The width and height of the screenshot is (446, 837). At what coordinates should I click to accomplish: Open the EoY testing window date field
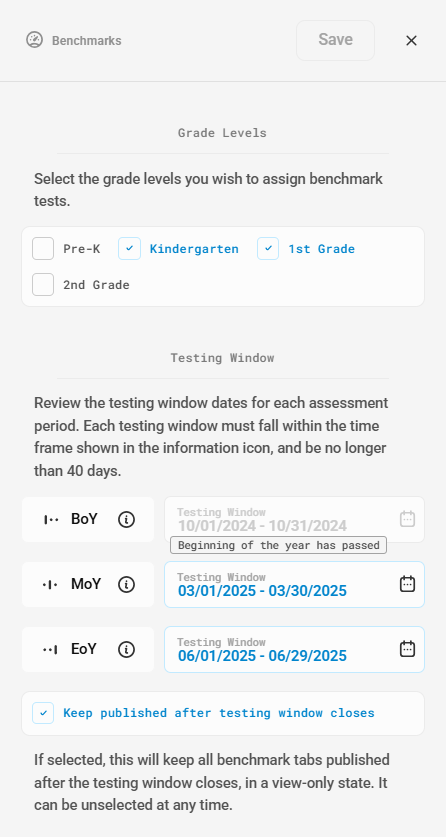point(294,650)
